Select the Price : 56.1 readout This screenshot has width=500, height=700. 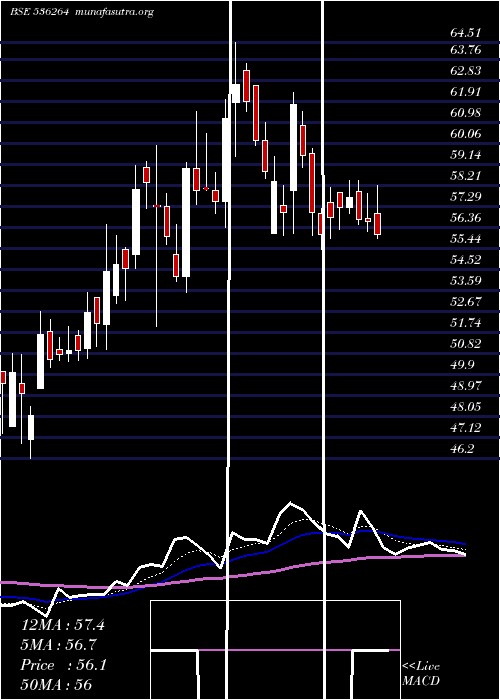tap(63, 665)
